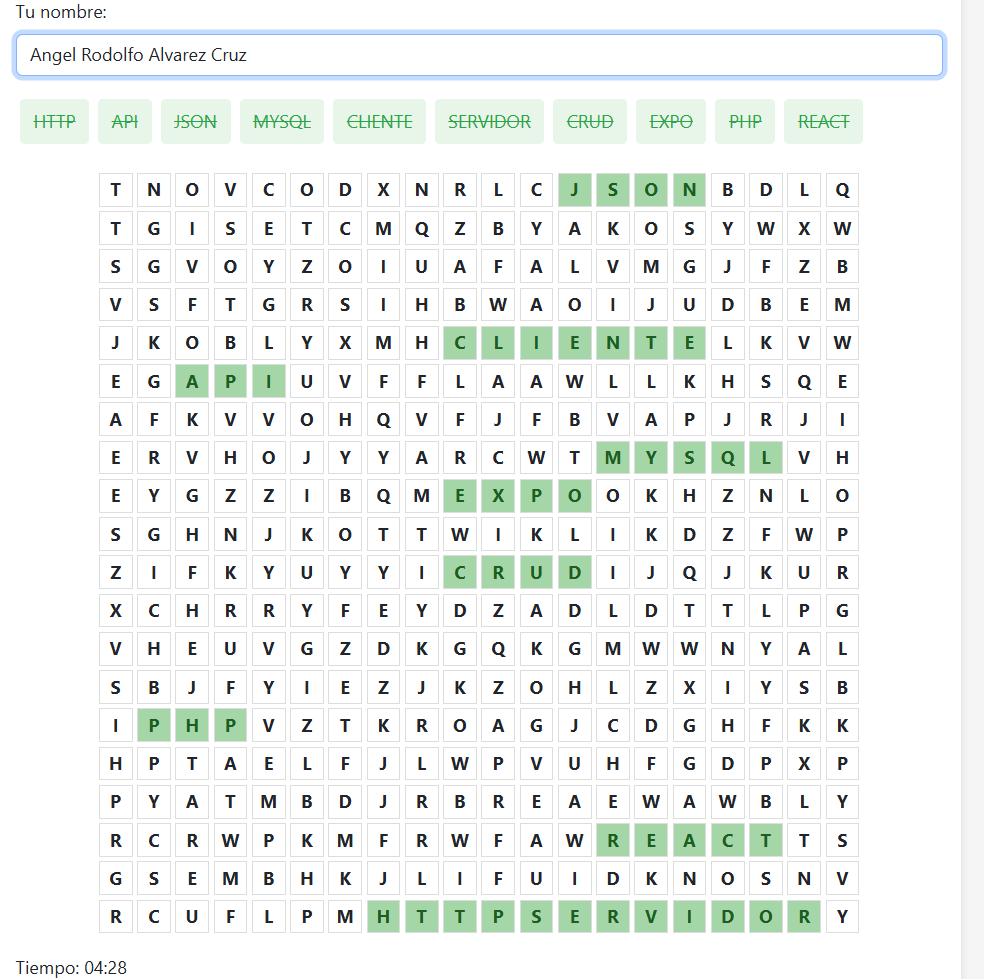Click highlighted letter A of API in grid
The height and width of the screenshot is (979, 984).
coord(192,382)
